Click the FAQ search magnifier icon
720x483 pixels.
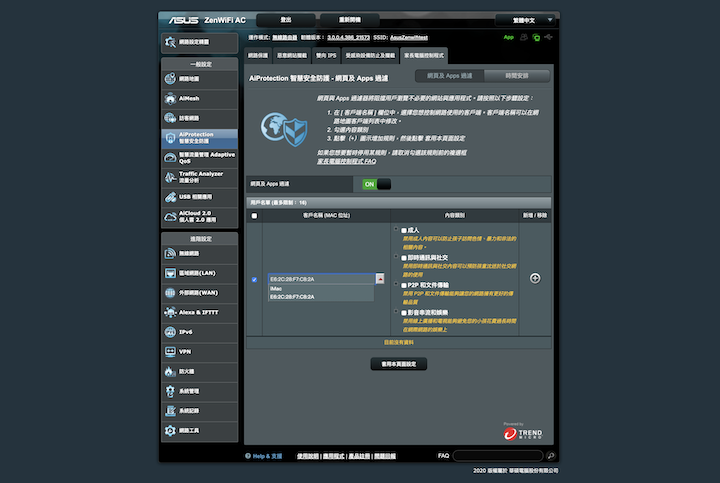tap(551, 455)
